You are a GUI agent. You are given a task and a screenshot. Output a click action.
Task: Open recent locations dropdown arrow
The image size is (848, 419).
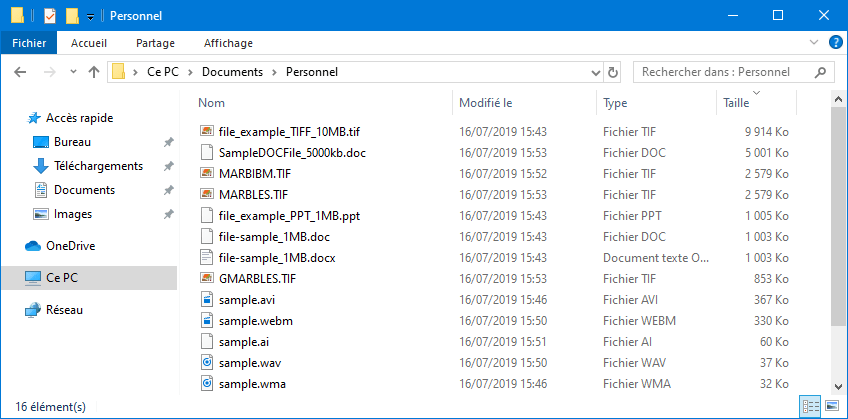74,72
